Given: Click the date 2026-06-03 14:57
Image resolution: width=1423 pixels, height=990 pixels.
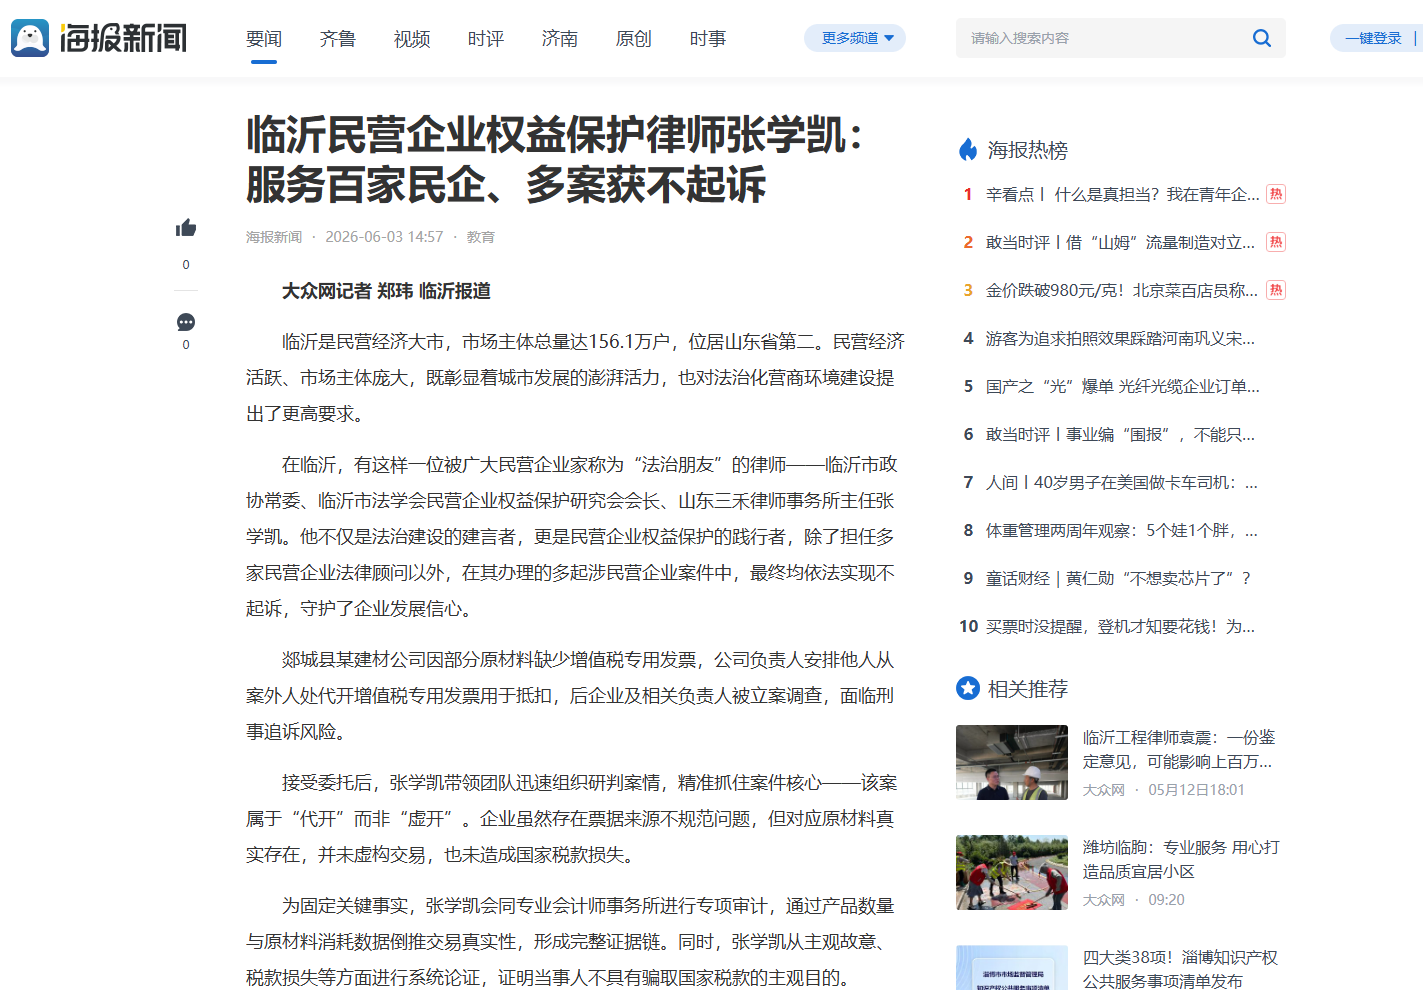Looking at the screenshot, I should tap(384, 237).
